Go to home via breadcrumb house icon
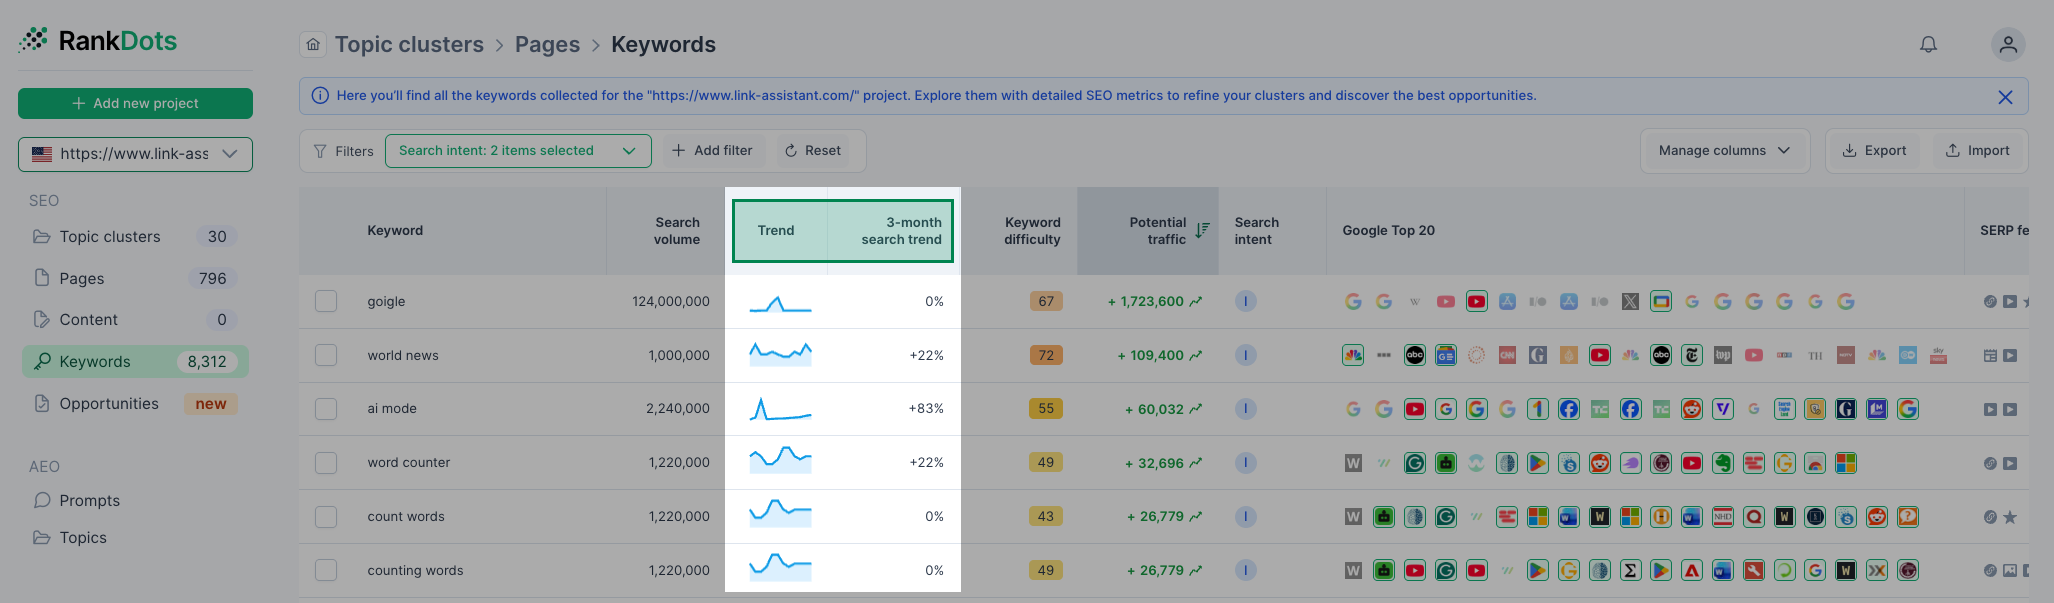The width and height of the screenshot is (2054, 603). [x=313, y=44]
